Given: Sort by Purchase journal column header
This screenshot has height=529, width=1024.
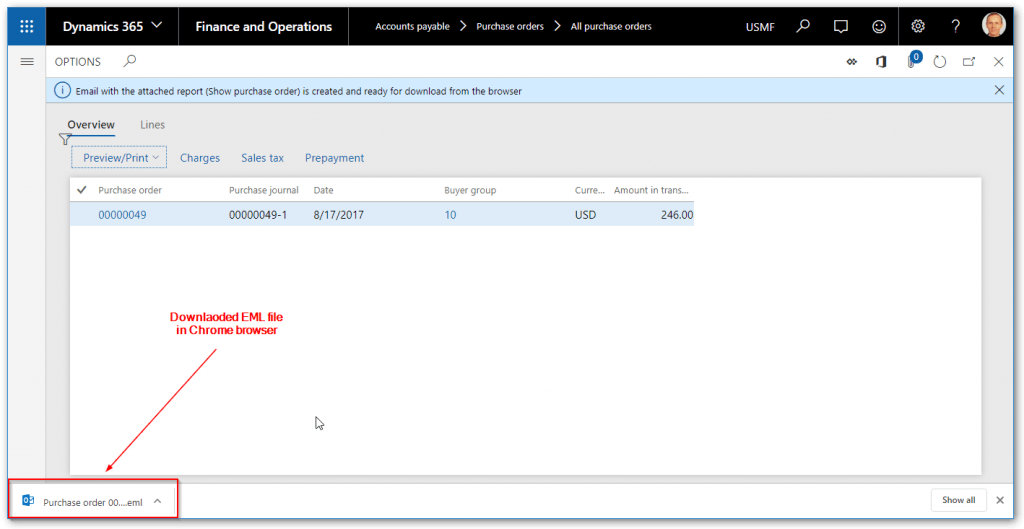Looking at the screenshot, I should pos(264,190).
